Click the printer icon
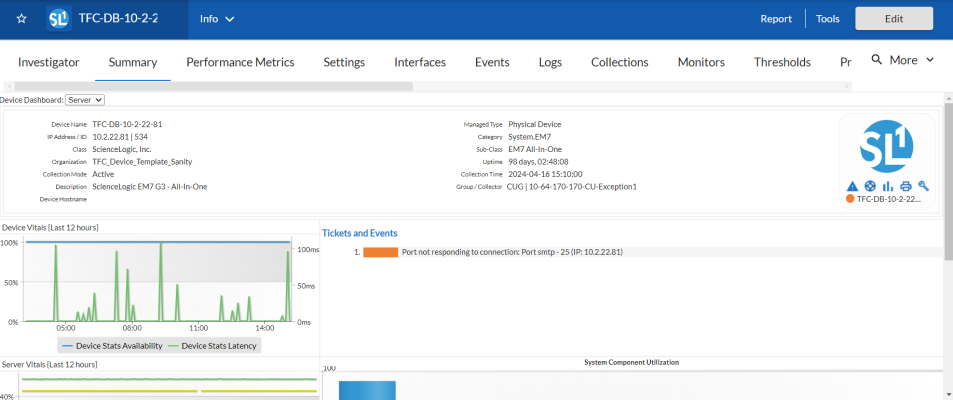Screen dimensions: 953x400 [905, 186]
